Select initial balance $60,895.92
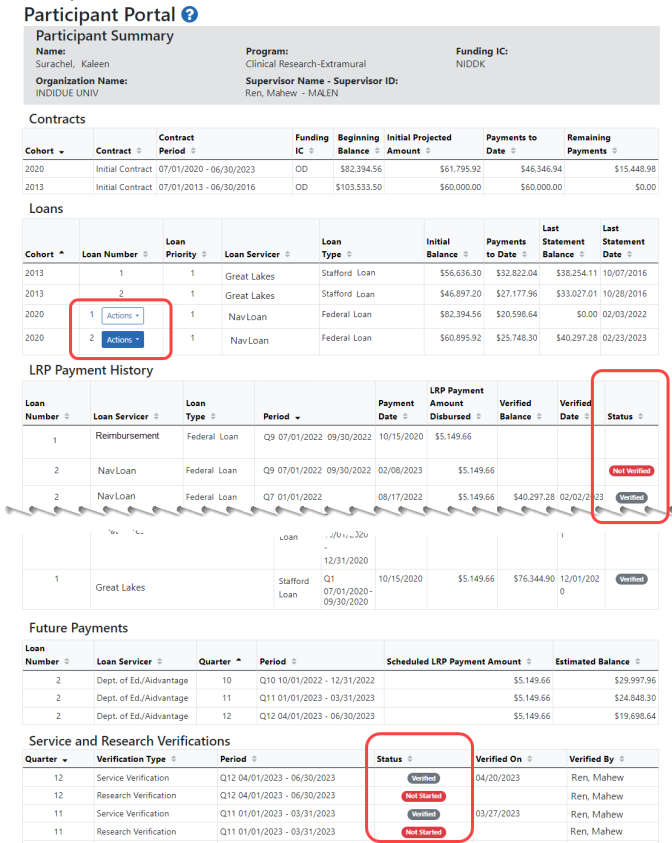Image resolution: width=672 pixels, height=843 pixels. (461, 338)
